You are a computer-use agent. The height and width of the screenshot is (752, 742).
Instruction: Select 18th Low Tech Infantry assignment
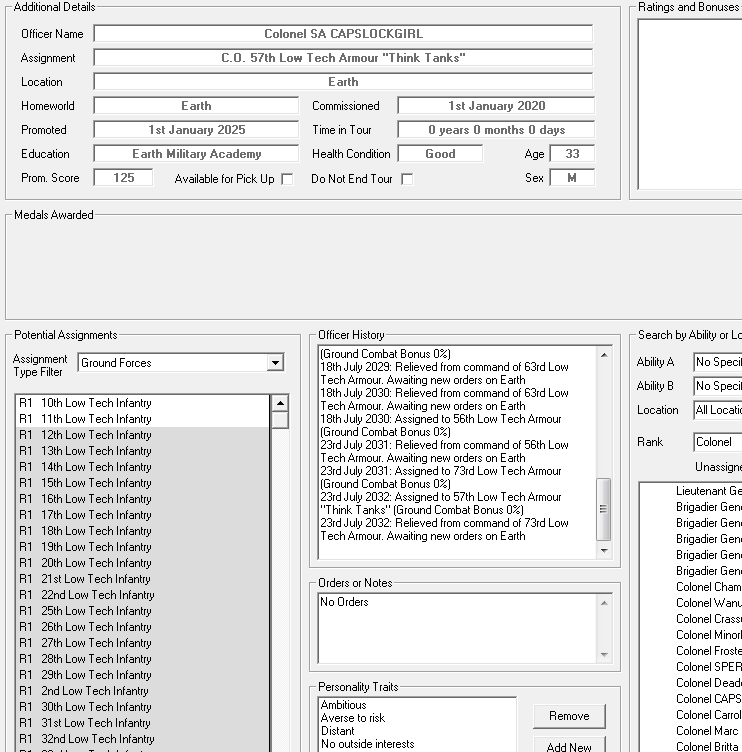(x=142, y=531)
